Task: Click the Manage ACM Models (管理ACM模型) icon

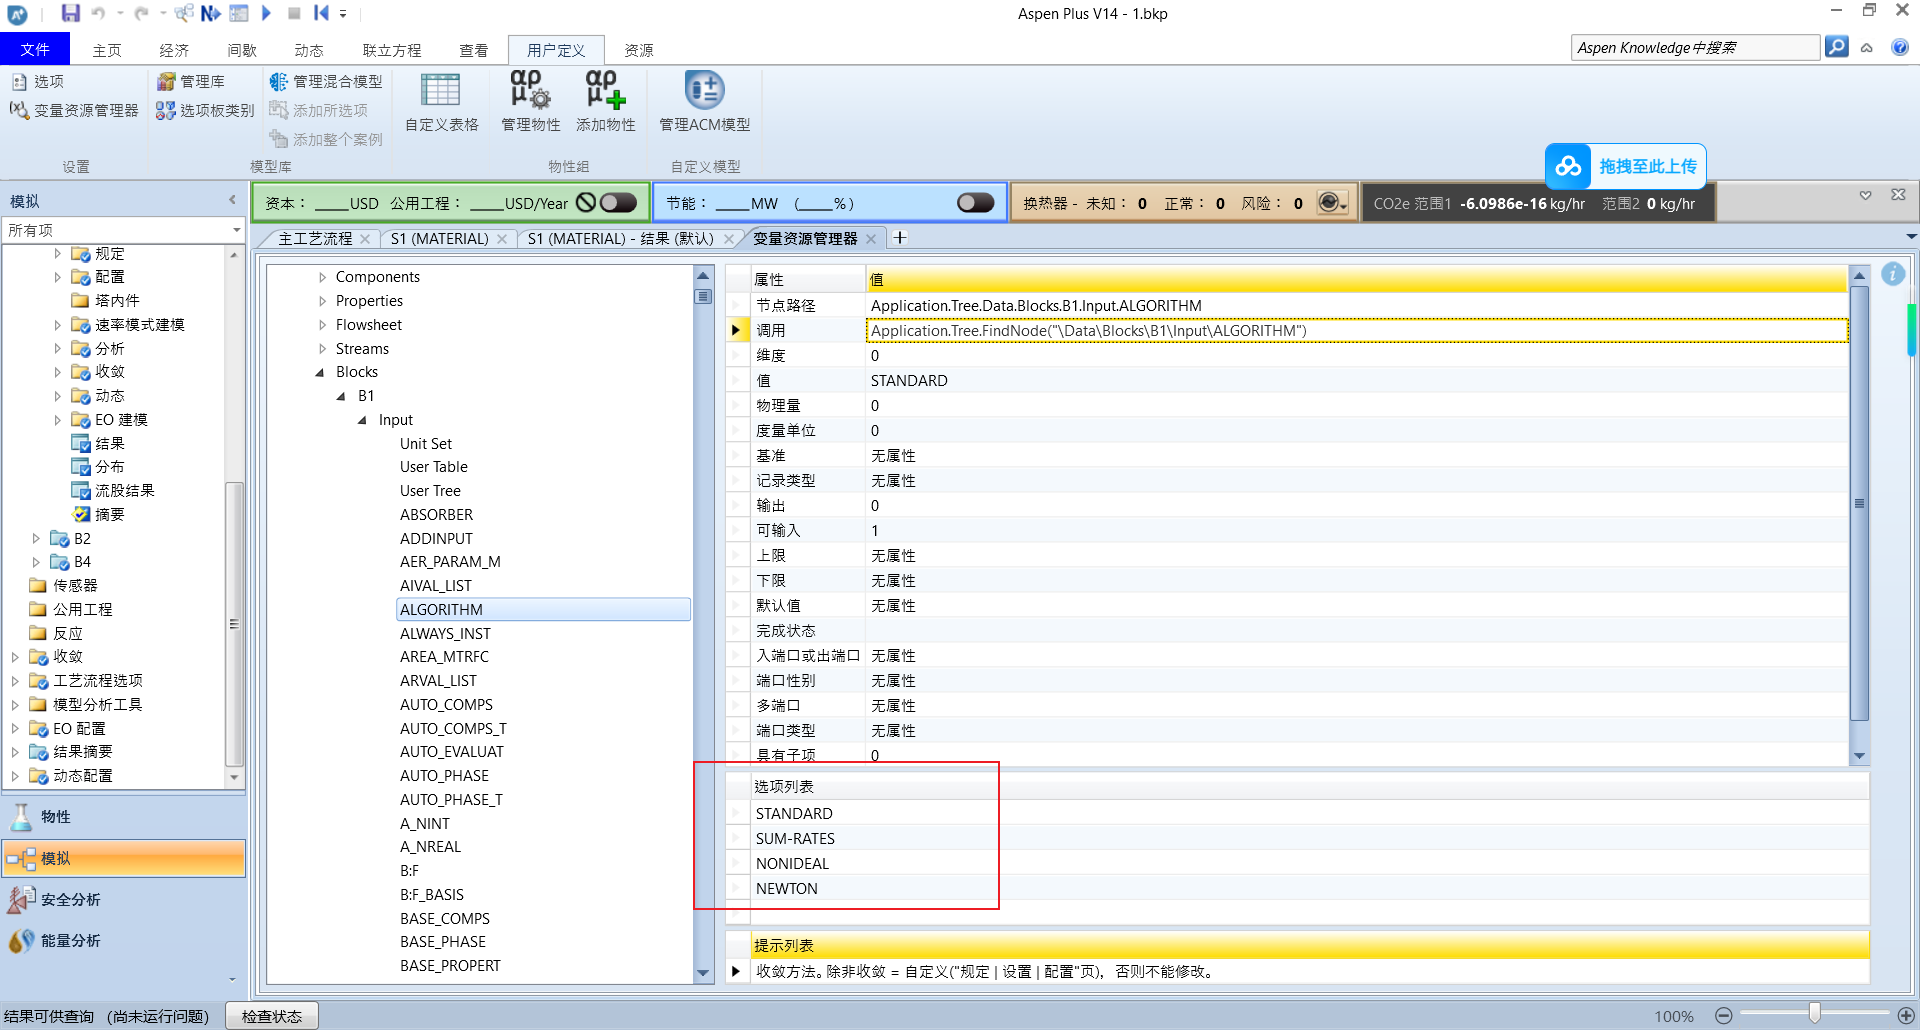Action: (x=704, y=91)
